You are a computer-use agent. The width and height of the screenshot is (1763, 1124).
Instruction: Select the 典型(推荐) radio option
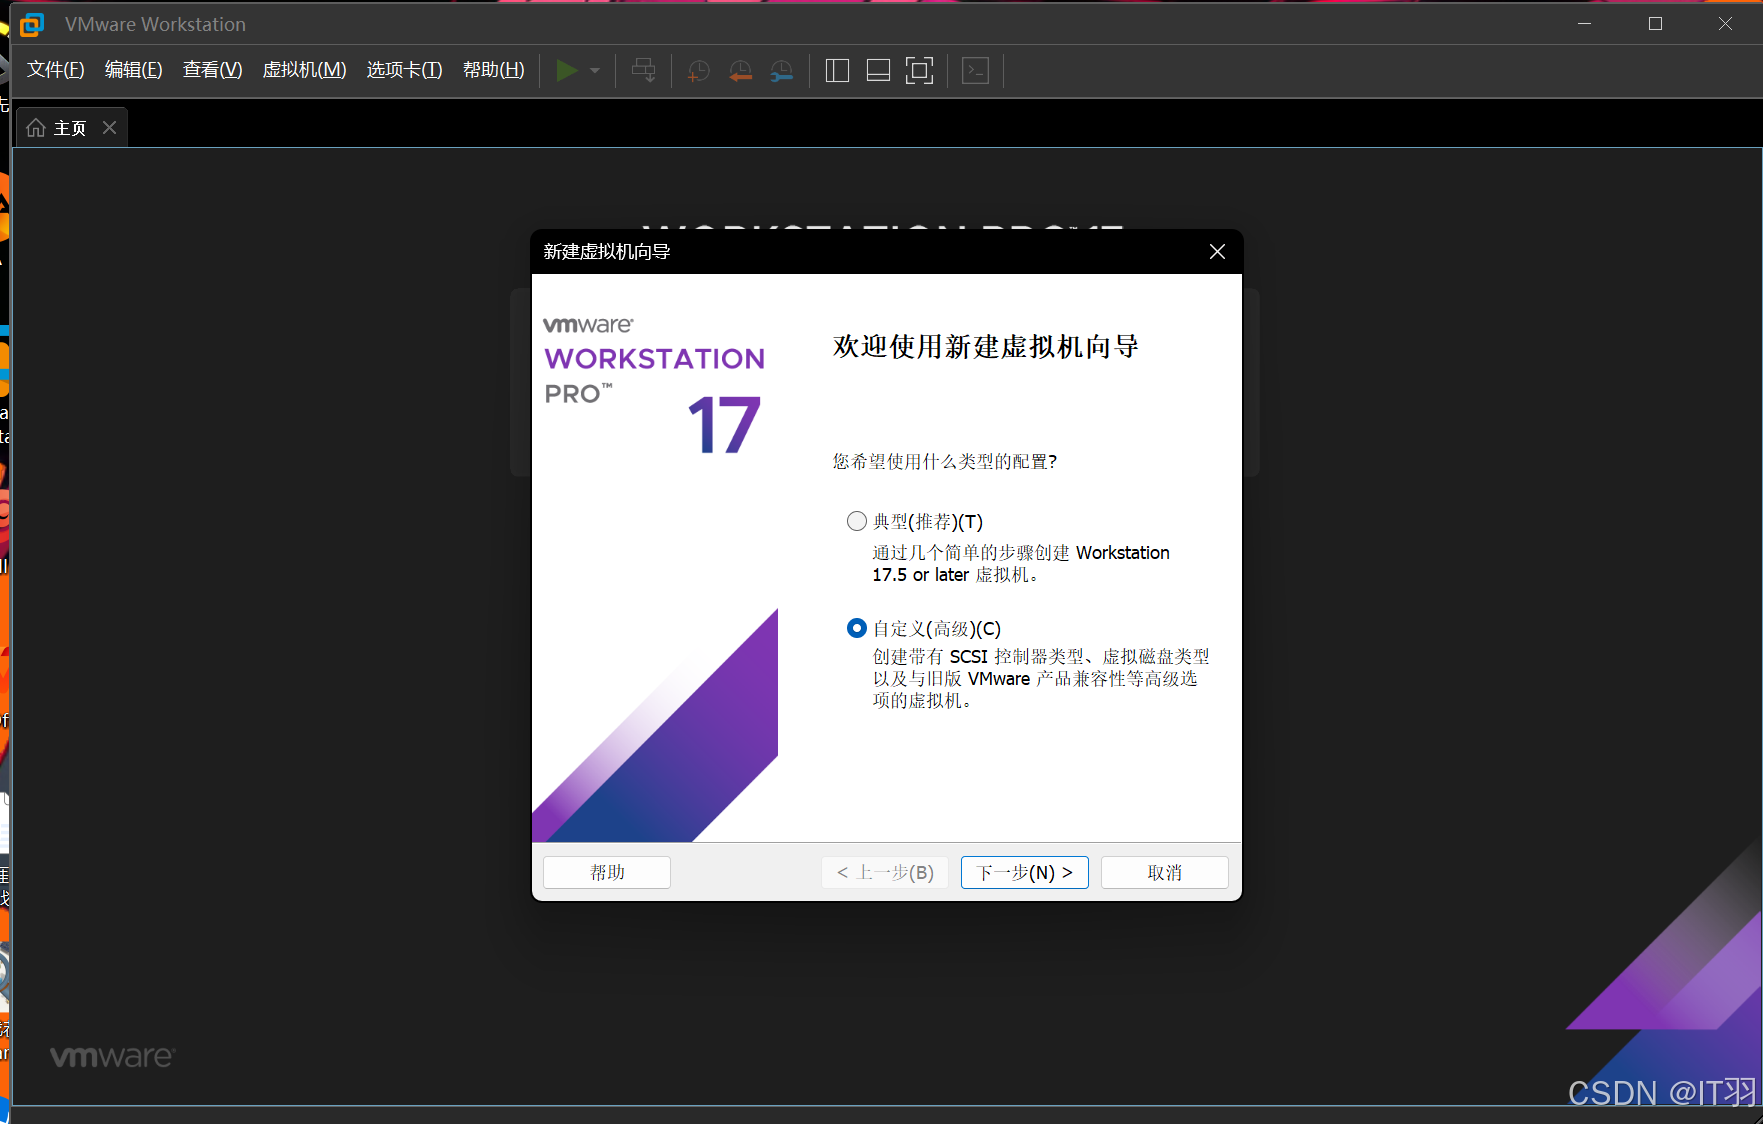(x=856, y=521)
